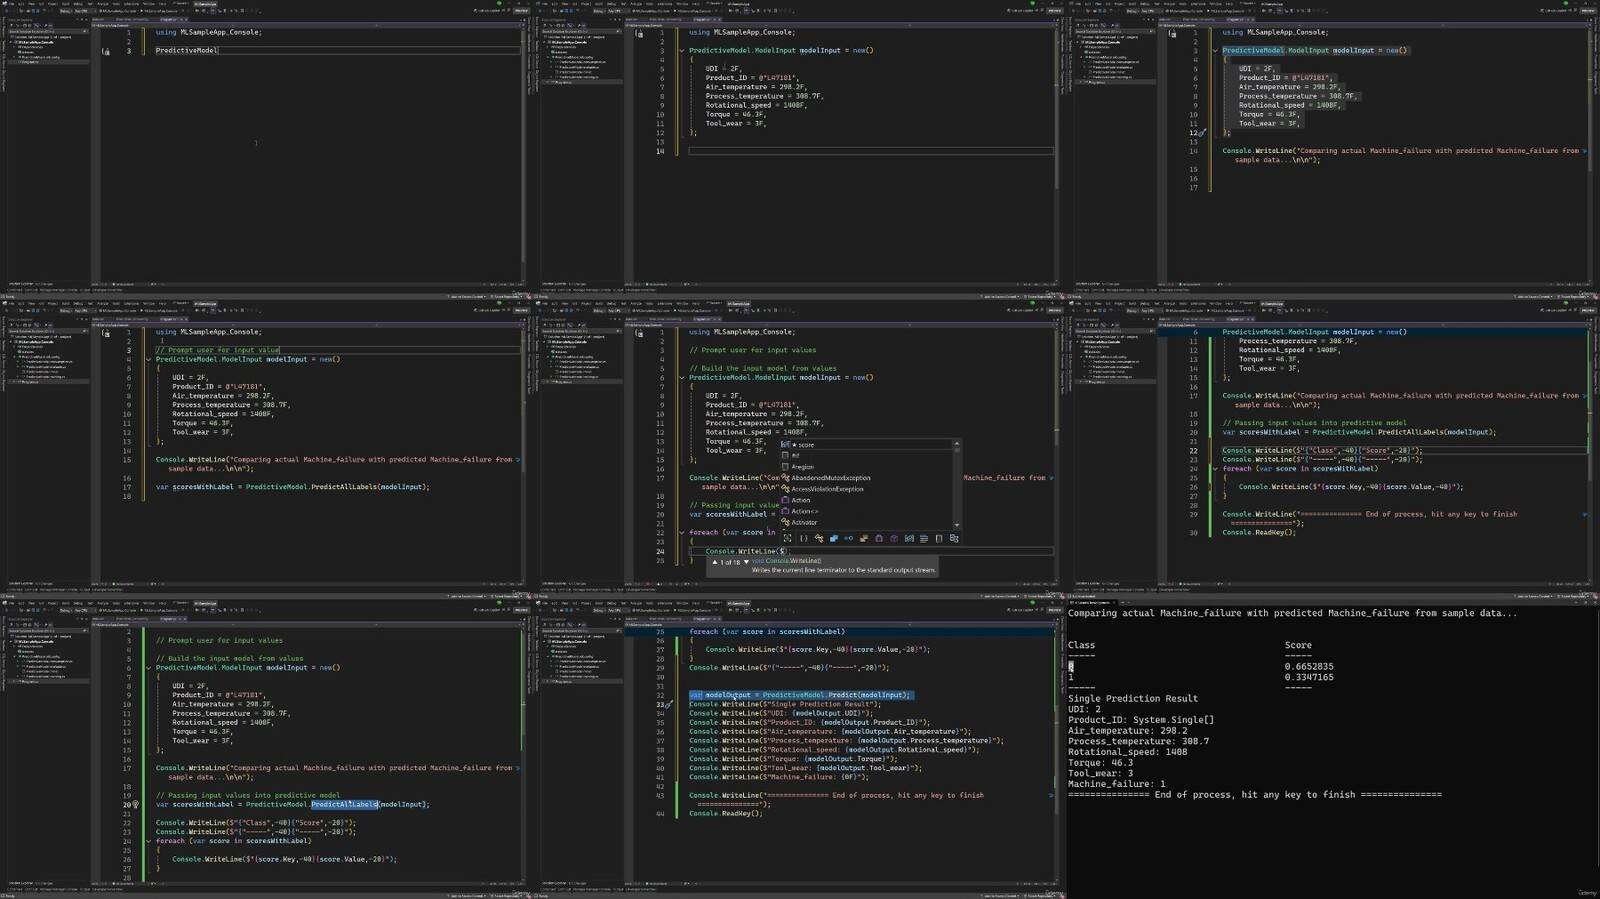Toggle the namespaces {} filter in IntelliSense bar

(x=803, y=539)
